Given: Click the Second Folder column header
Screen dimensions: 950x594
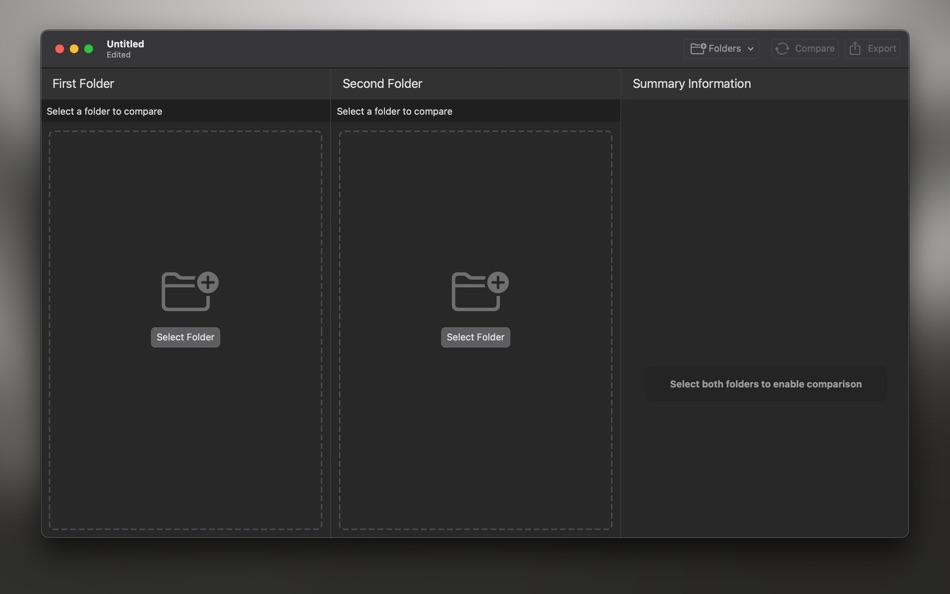Looking at the screenshot, I should [x=383, y=83].
